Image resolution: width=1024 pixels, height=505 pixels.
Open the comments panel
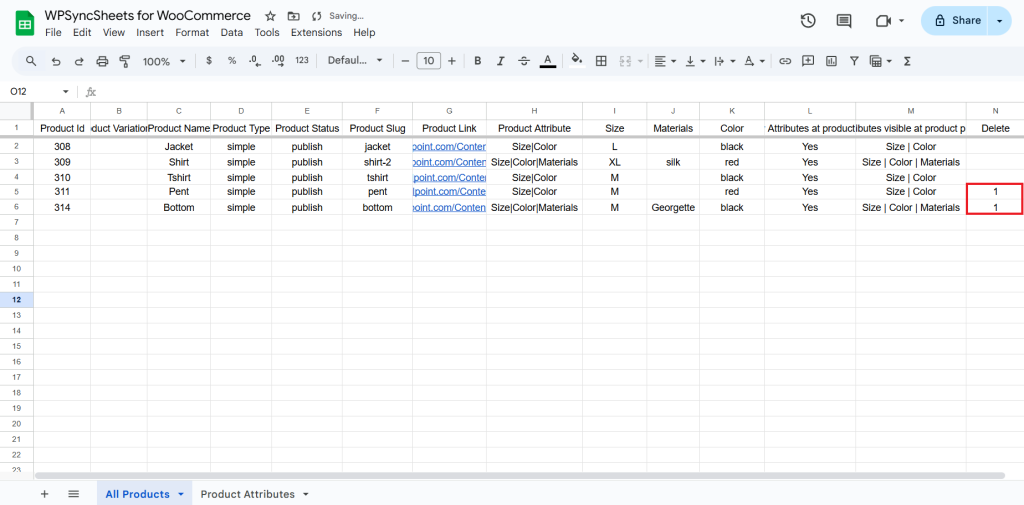pyautogui.click(x=844, y=20)
